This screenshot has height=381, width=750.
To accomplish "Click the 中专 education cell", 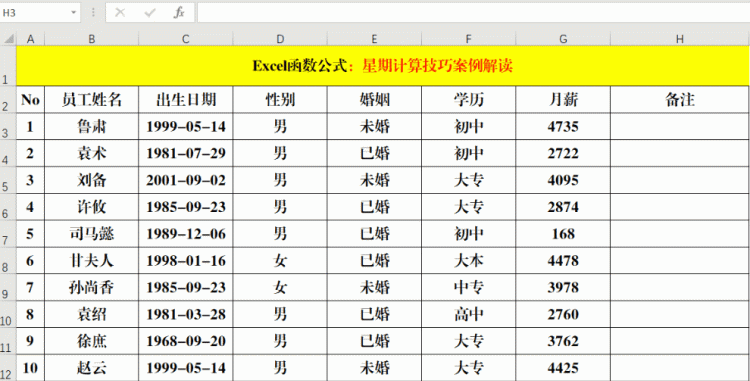I will coord(468,287).
